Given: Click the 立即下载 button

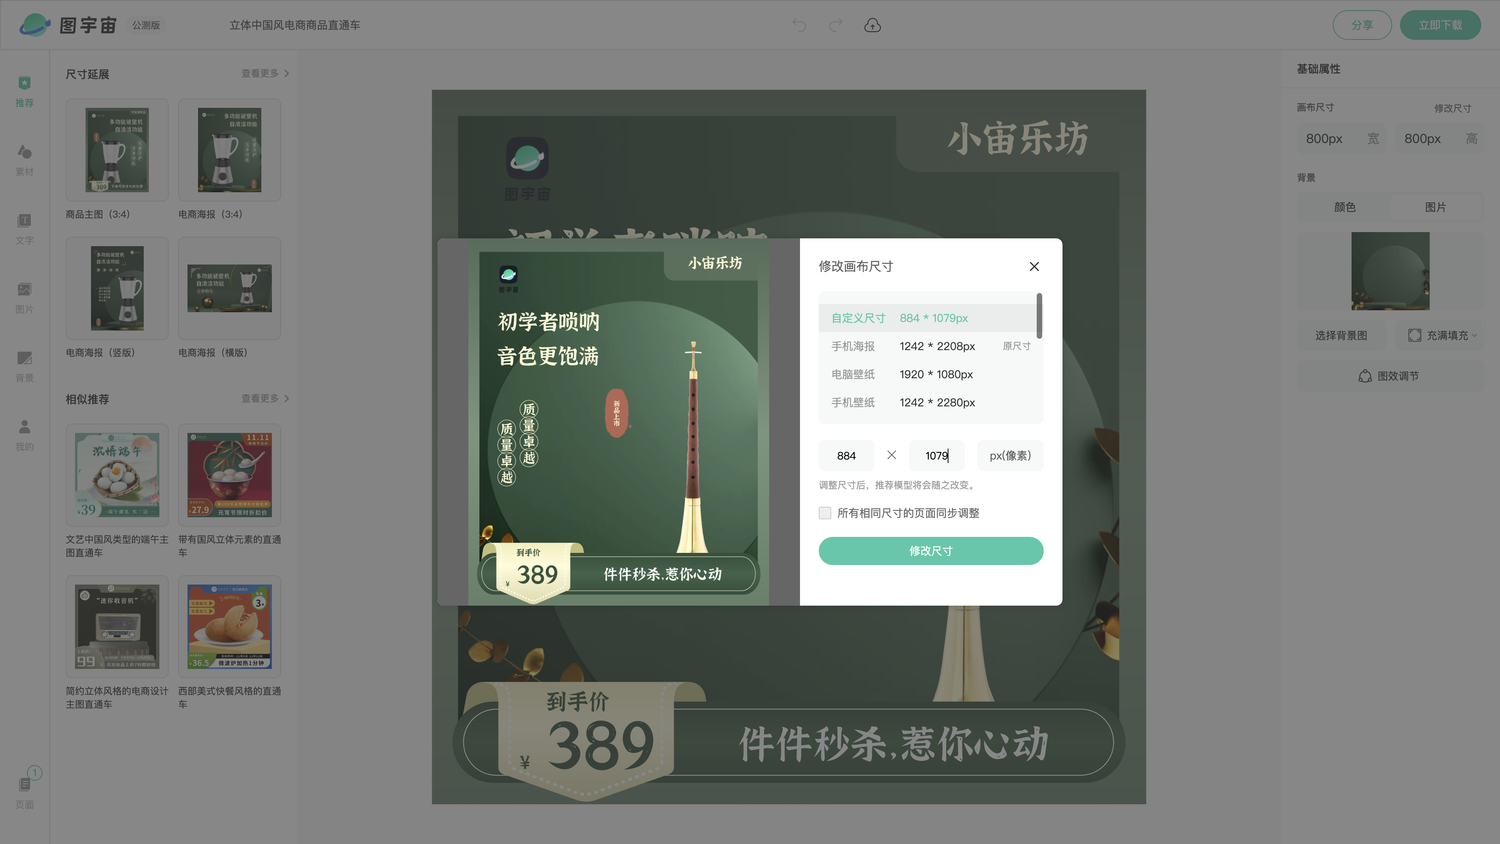Looking at the screenshot, I should pos(1440,25).
